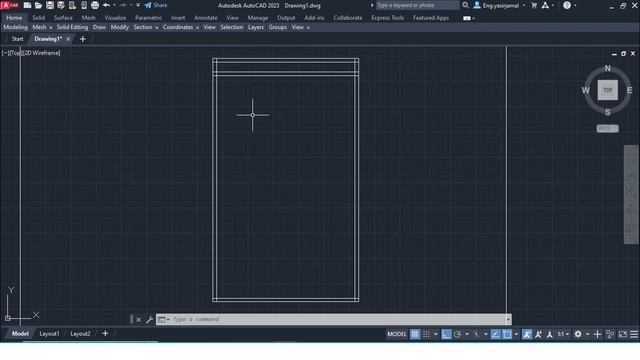Image resolution: width=640 pixels, height=360 pixels.
Task: Select the Surface ribbon tab
Action: point(63,18)
